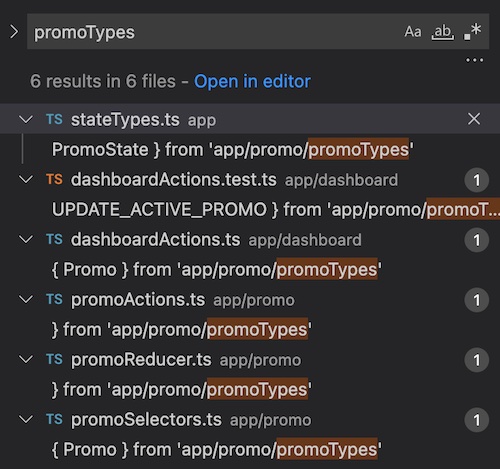
Task: Toggle Match Whole Word option
Action: point(443,32)
